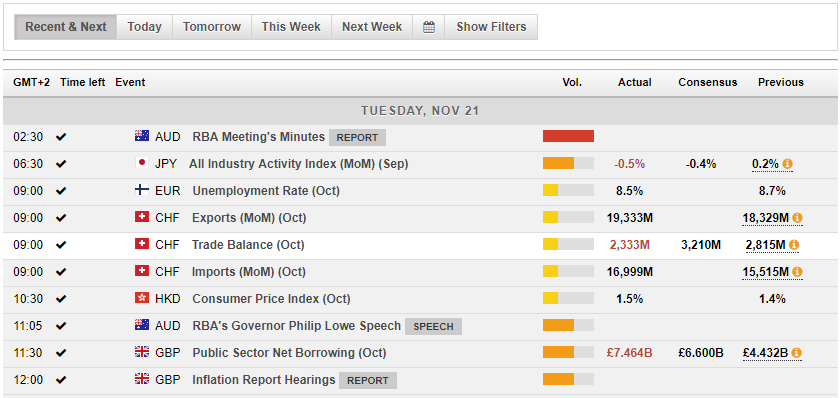Toggle the checkmark on the 12:00 GBP row
840x398 pixels.
tap(62, 380)
